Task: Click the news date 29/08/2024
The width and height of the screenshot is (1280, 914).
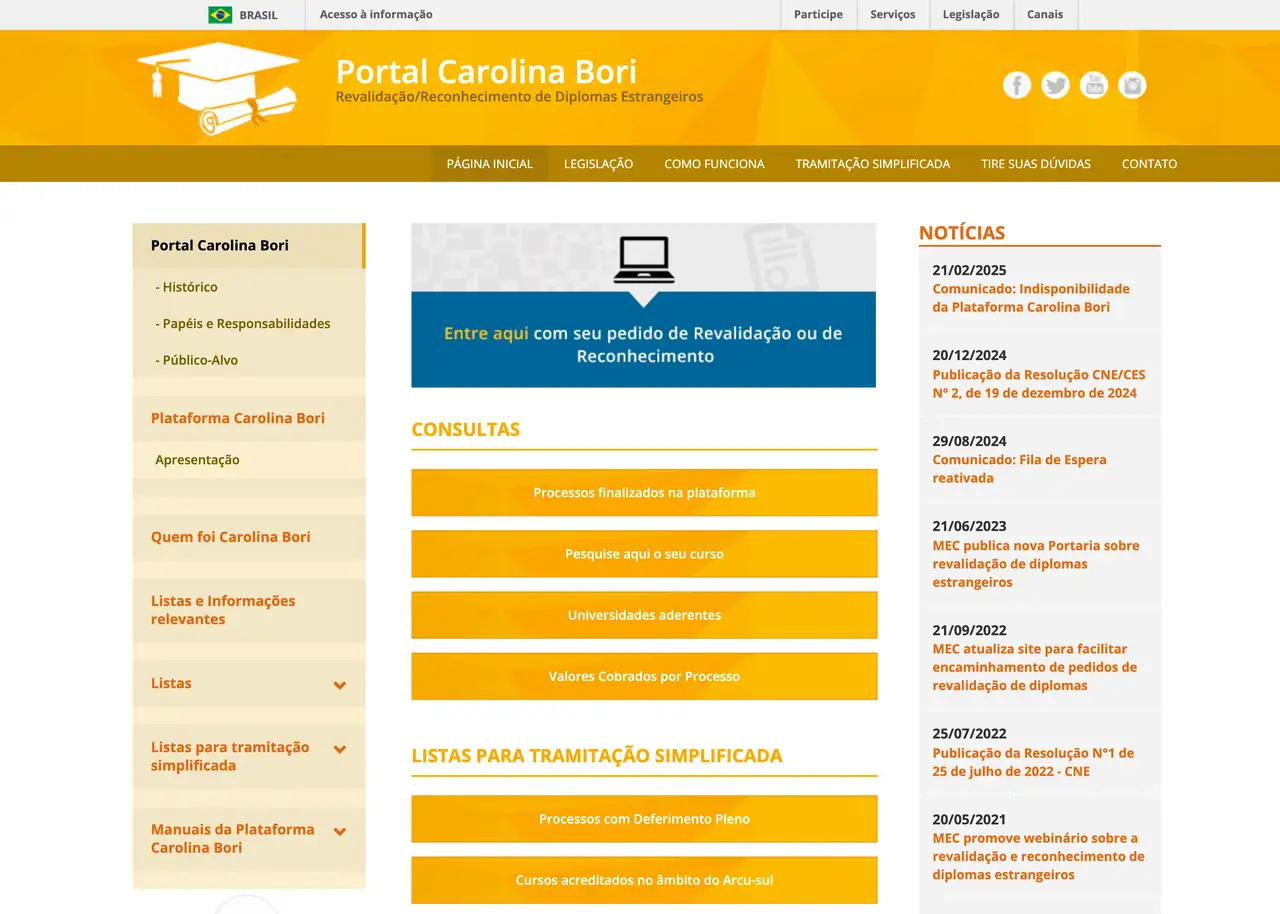Action: click(969, 441)
